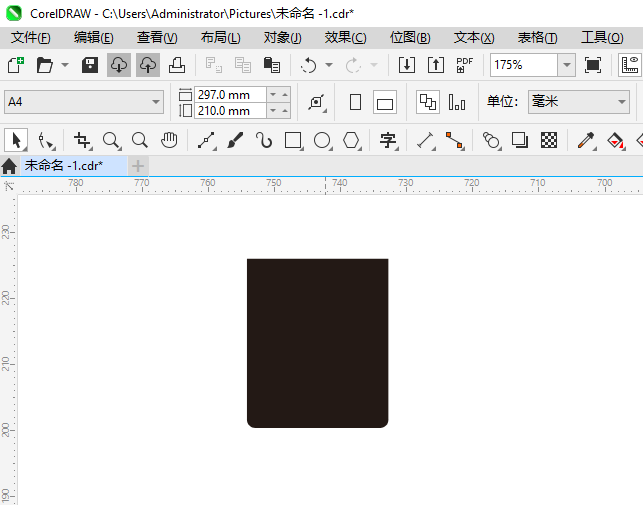
Task: Select the Rectangle tool
Action: point(294,140)
